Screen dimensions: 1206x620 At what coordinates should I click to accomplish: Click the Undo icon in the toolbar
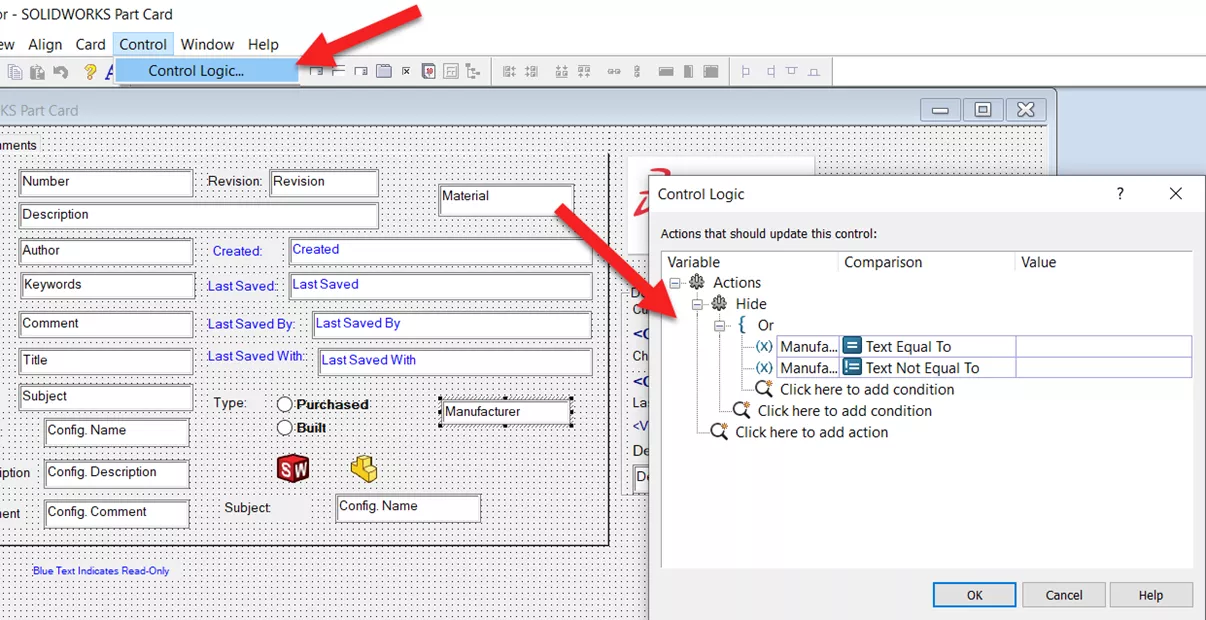pyautogui.click(x=62, y=71)
